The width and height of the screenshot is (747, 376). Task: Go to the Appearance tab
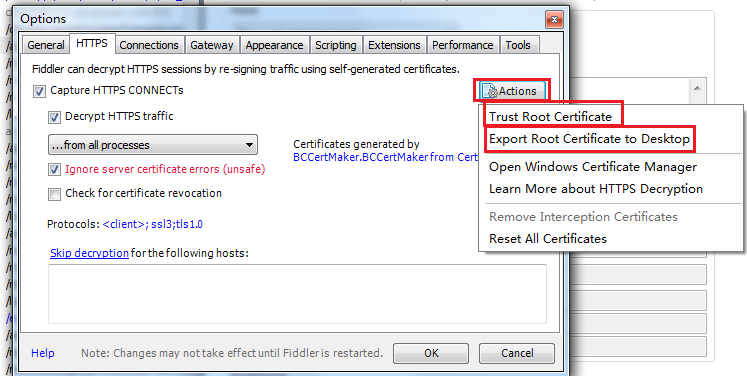point(274,45)
